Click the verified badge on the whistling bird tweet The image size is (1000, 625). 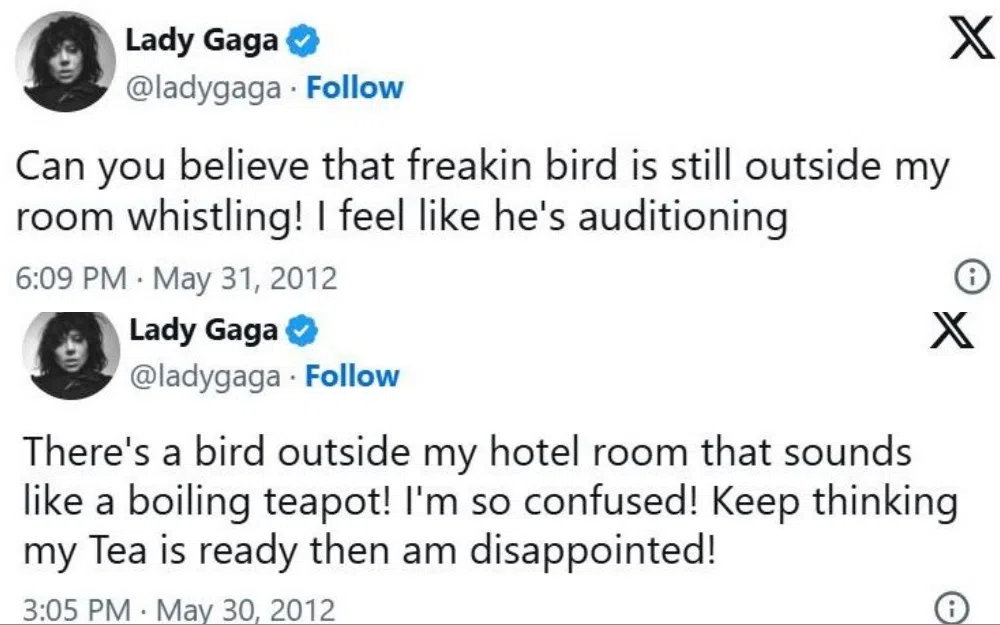pyautogui.click(x=303, y=41)
